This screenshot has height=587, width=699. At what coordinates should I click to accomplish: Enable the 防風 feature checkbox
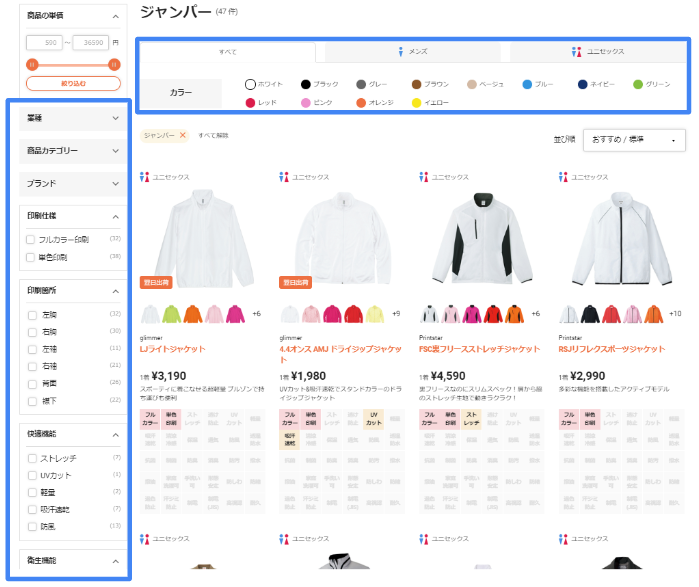32,527
